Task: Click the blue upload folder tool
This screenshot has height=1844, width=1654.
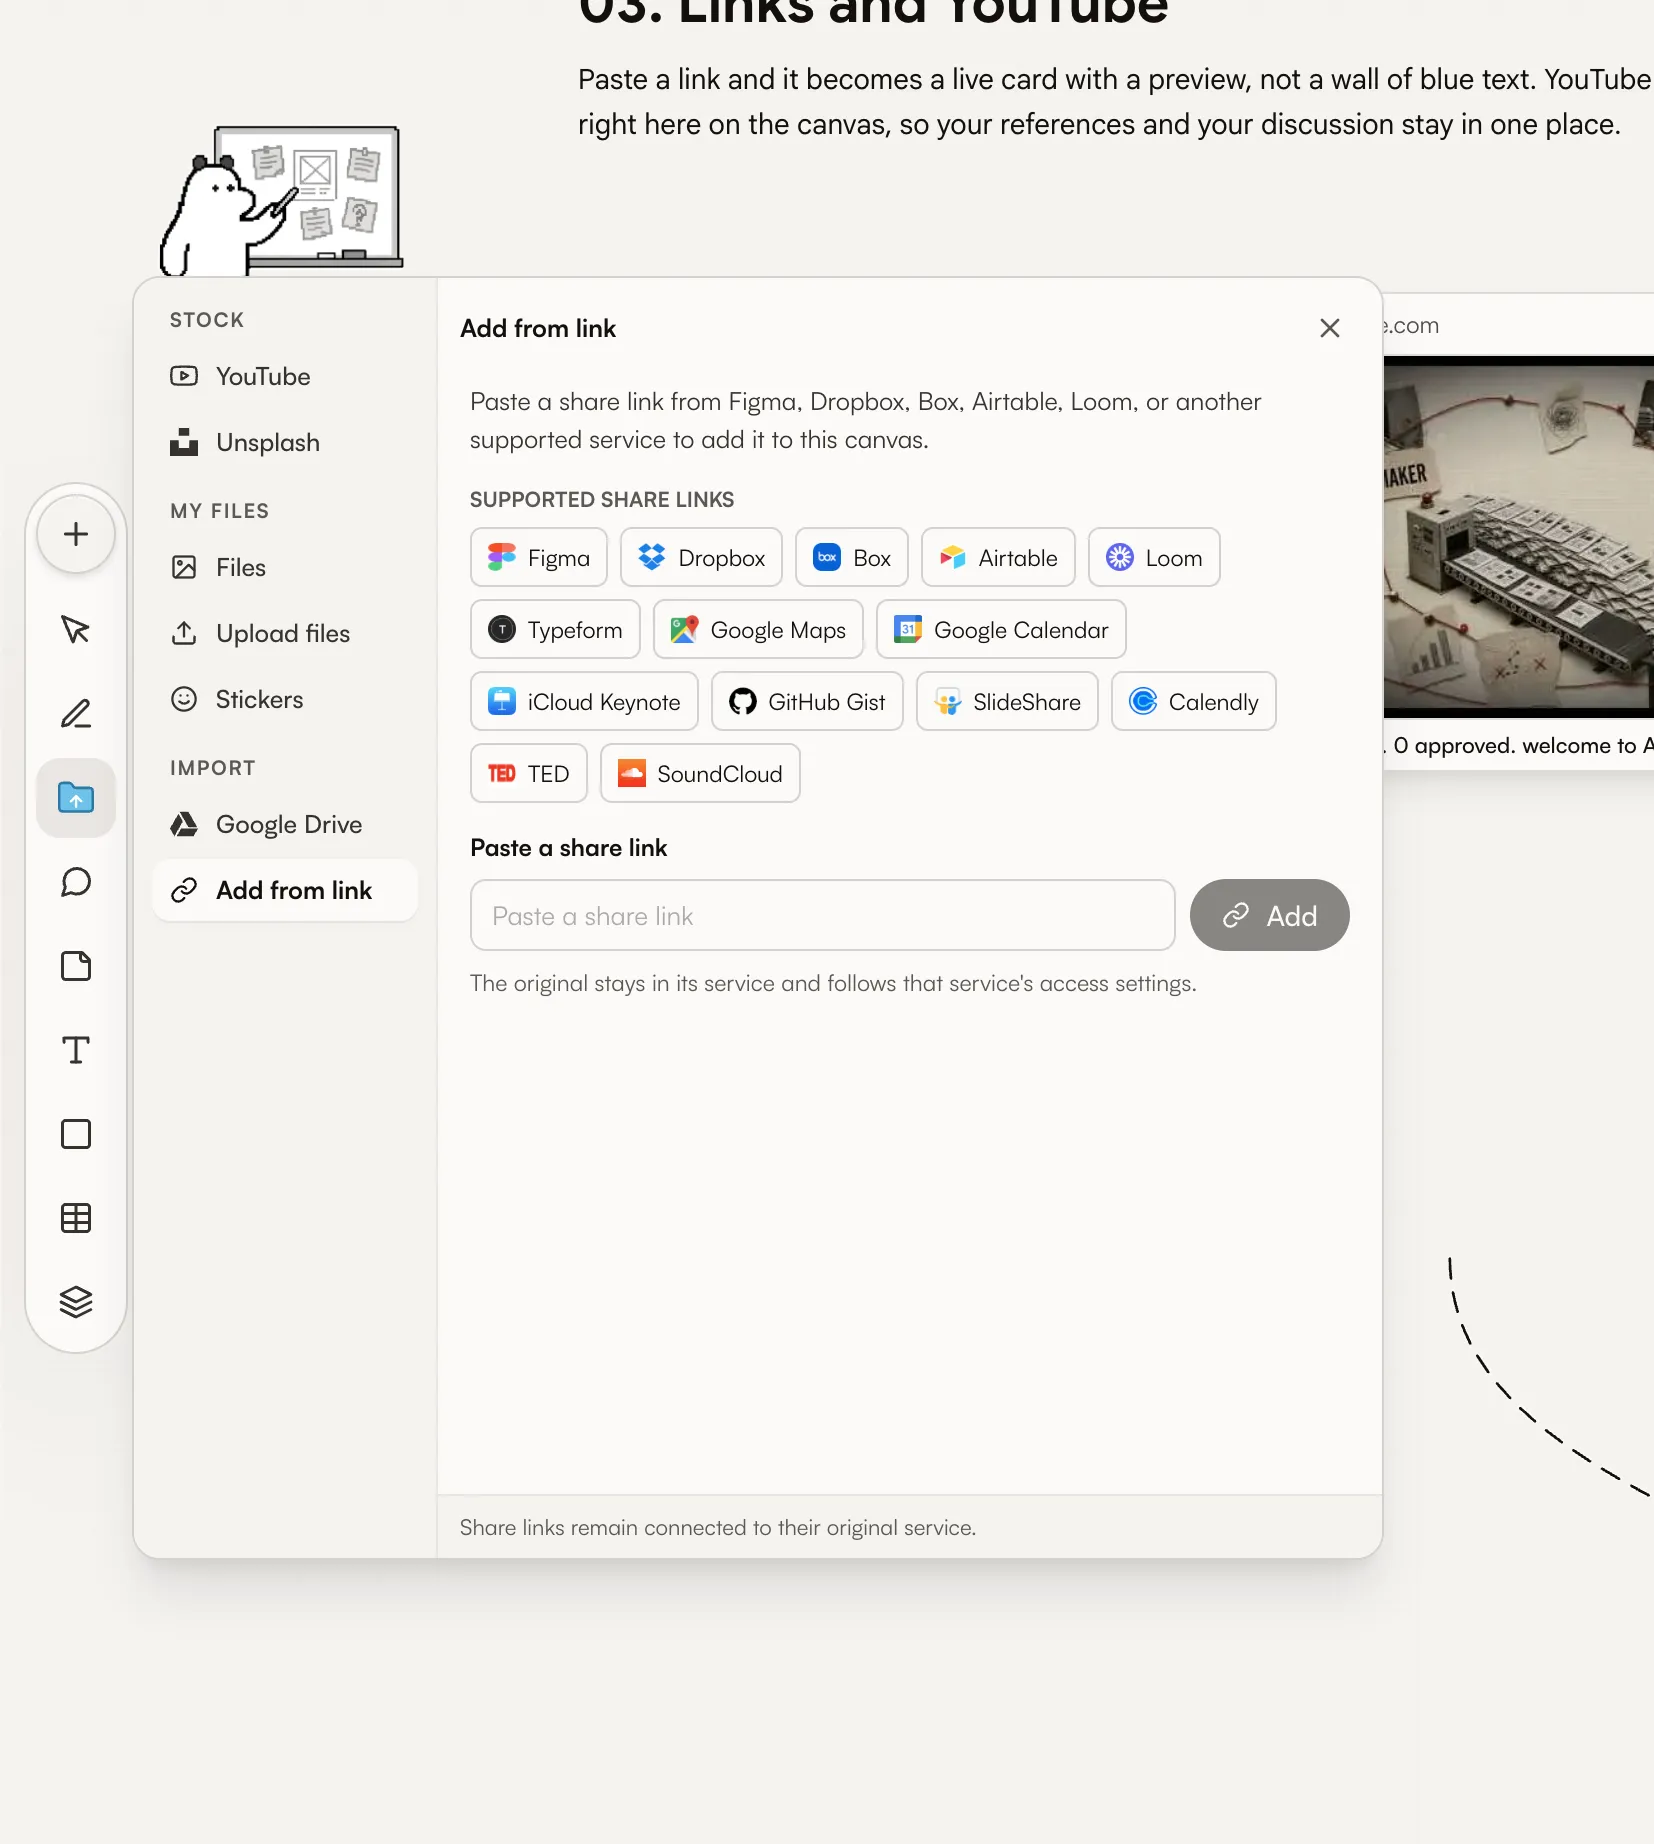Action: pos(76,798)
